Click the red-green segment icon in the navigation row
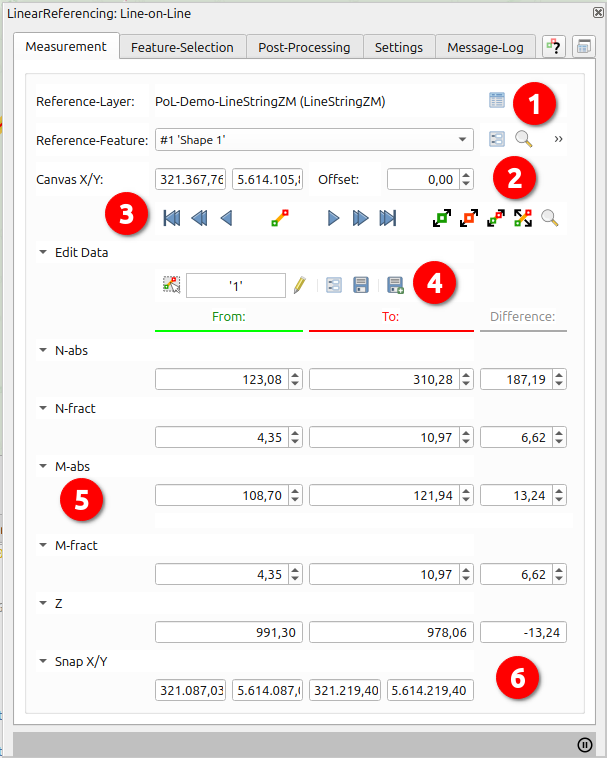The width and height of the screenshot is (607, 758). pos(280,218)
